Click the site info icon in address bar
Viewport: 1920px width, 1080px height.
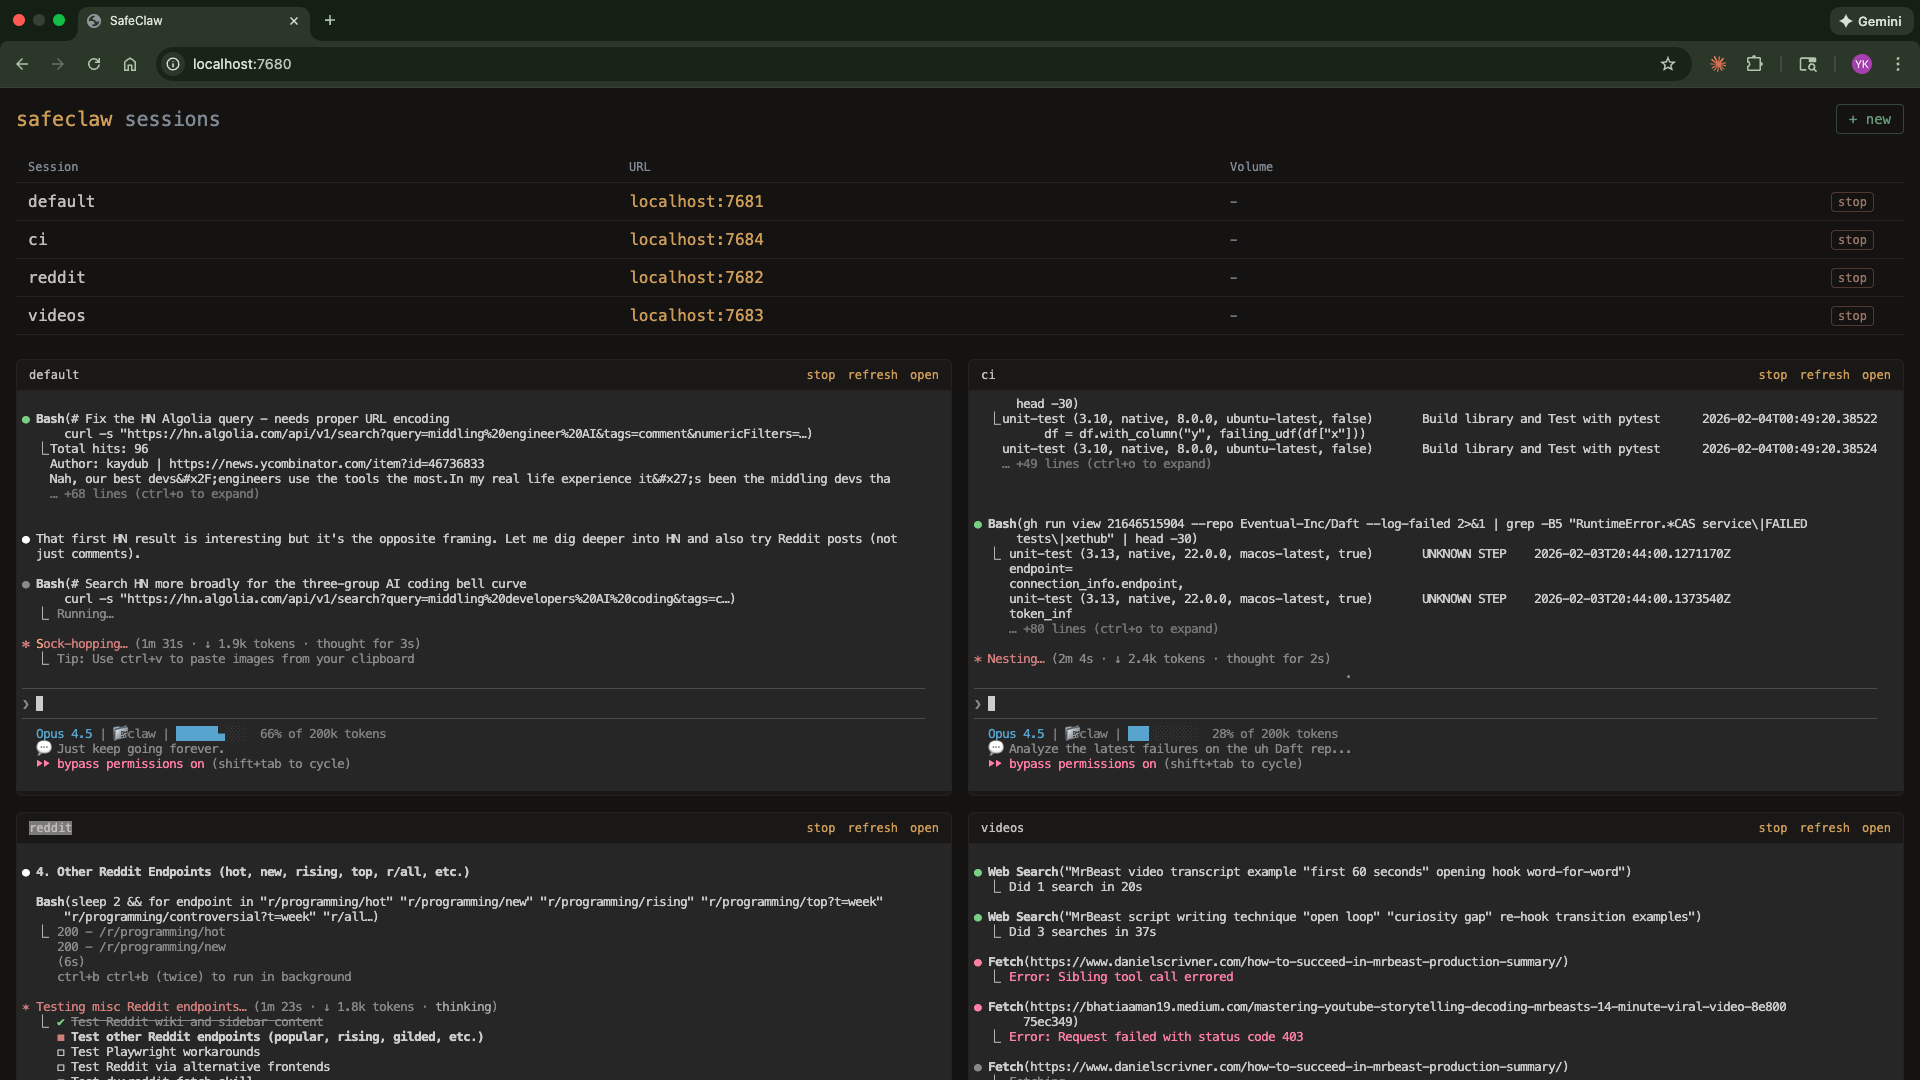[x=173, y=64]
